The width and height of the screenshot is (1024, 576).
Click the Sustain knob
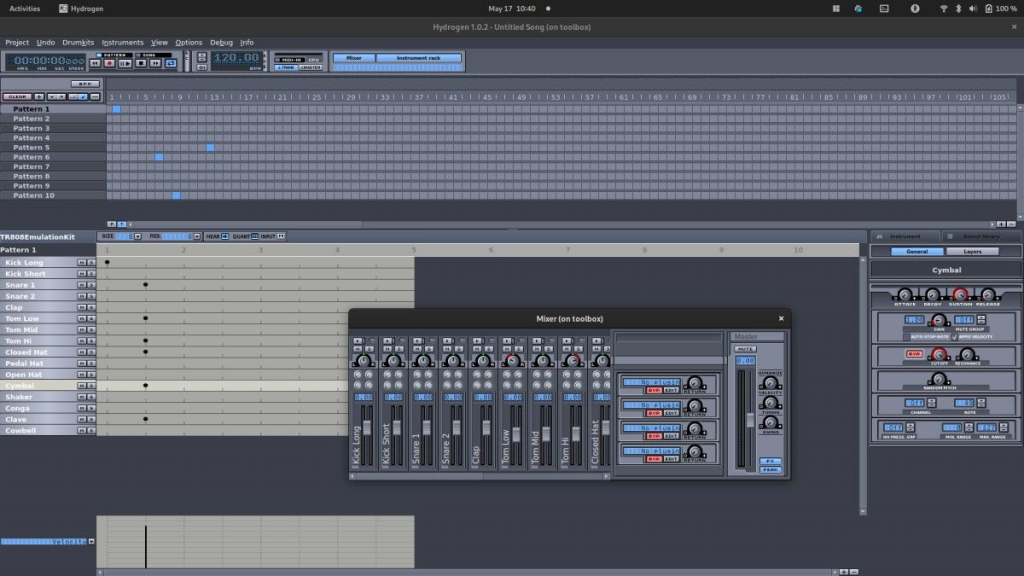coord(960,295)
